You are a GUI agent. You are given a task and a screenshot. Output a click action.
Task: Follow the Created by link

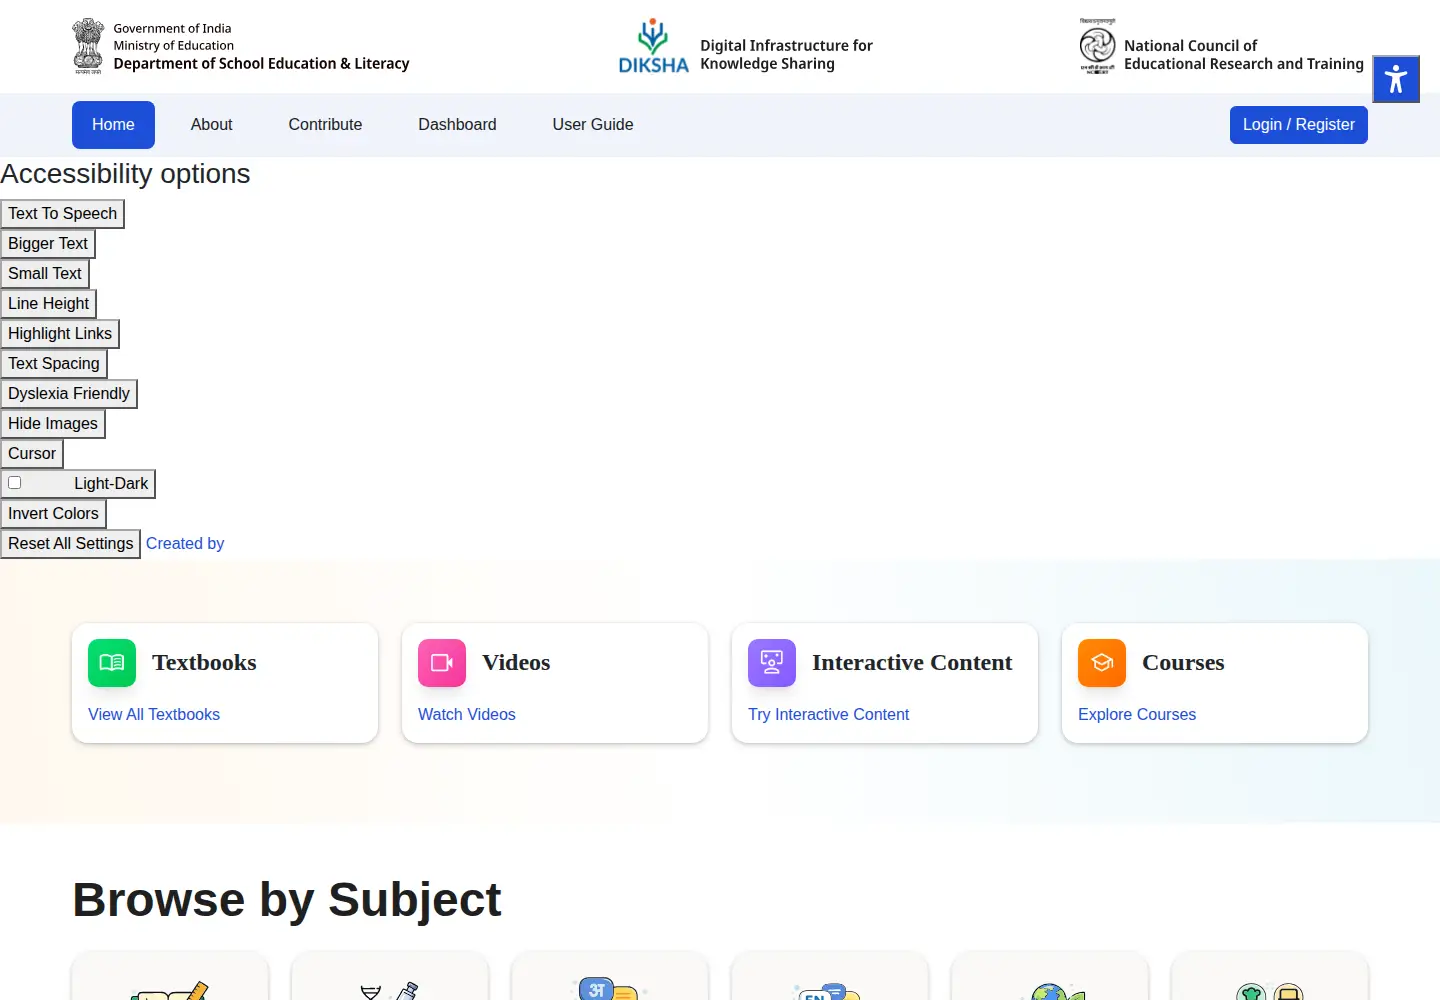tap(185, 544)
